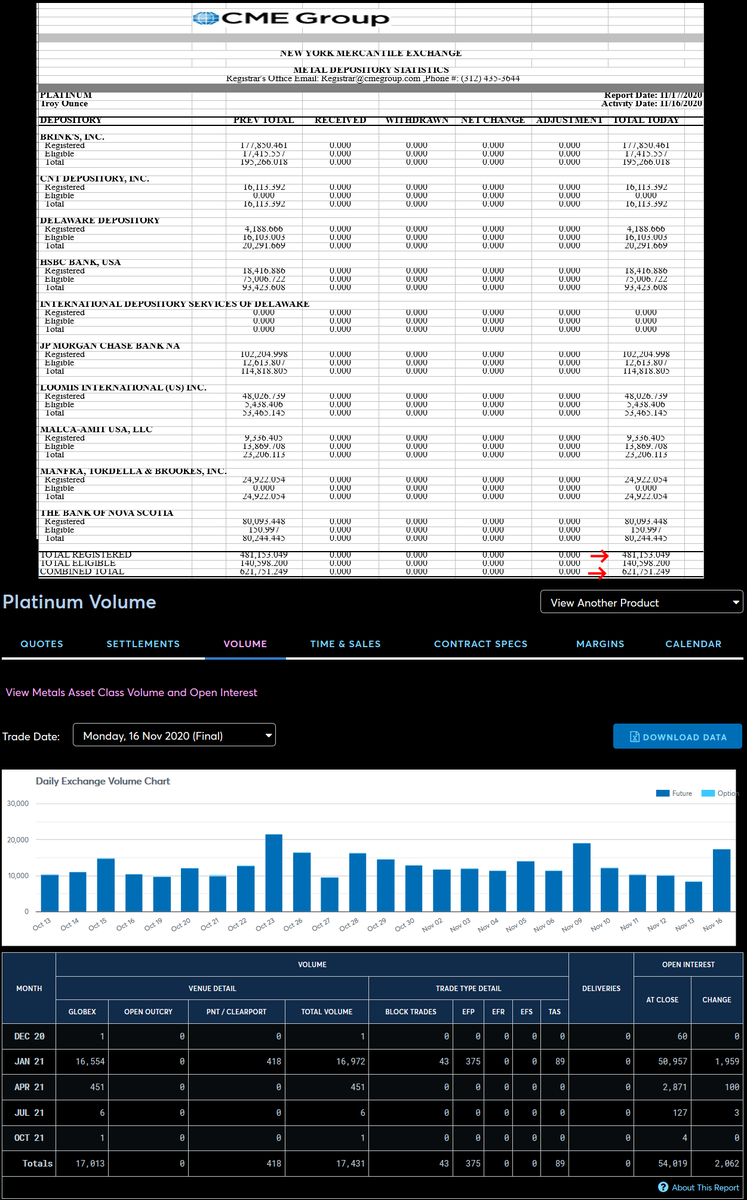The height and width of the screenshot is (1200, 747).
Task: Click the CHANGE column header
Action: (x=716, y=999)
